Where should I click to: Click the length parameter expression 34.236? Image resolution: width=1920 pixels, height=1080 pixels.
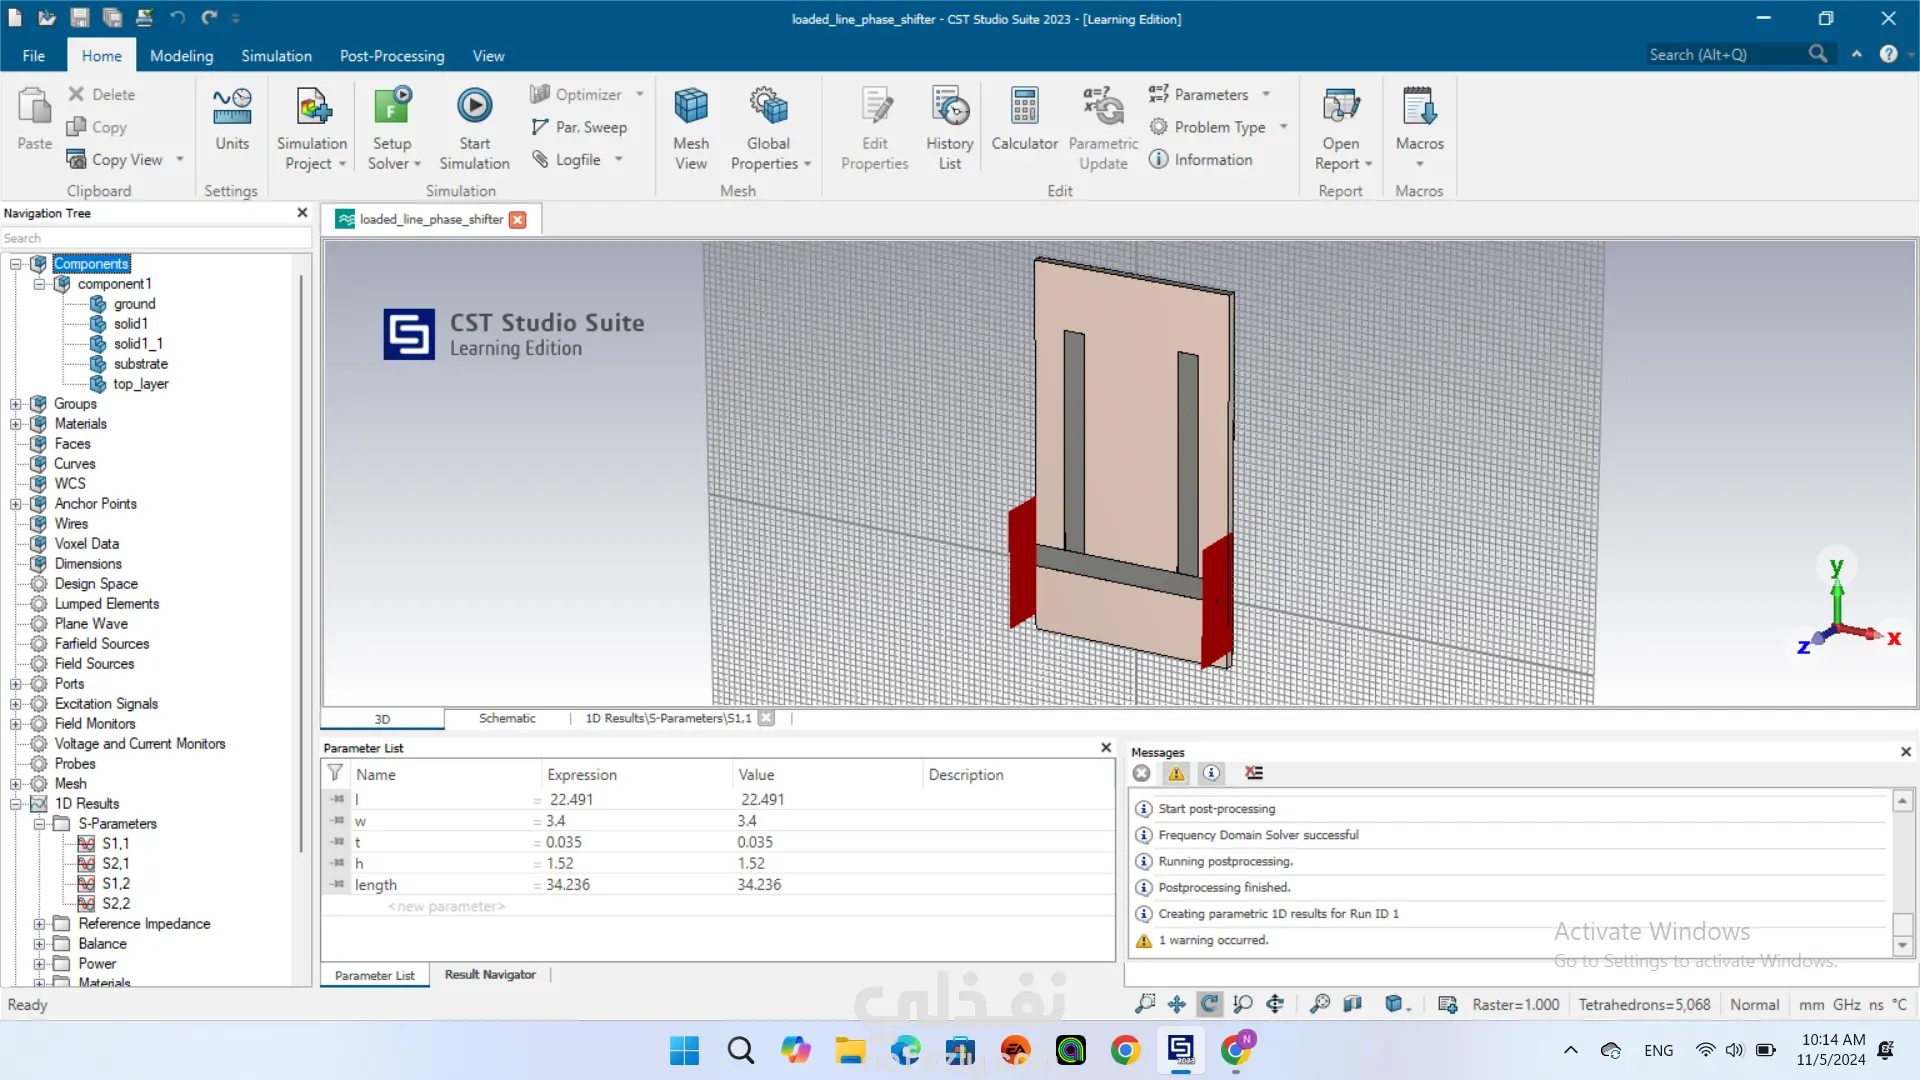click(x=568, y=885)
